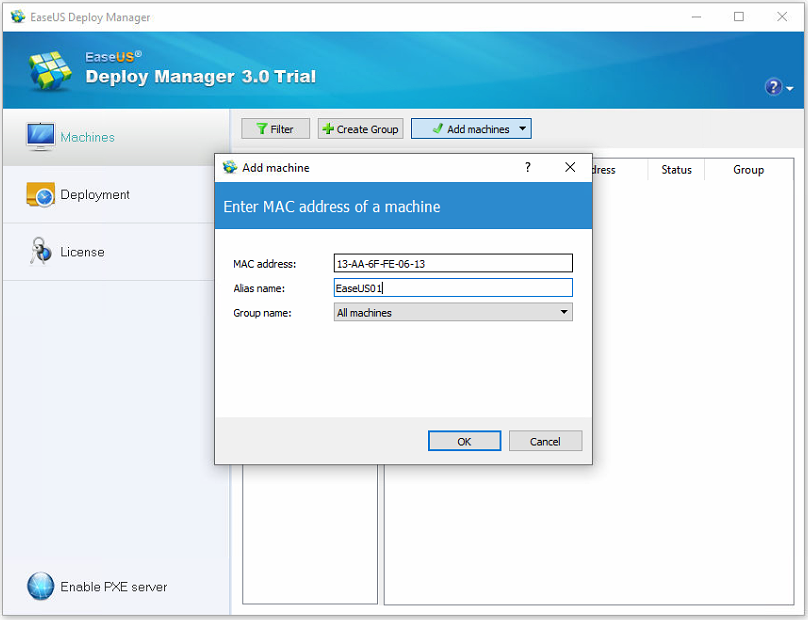The width and height of the screenshot is (808, 620).
Task: Click the 'Group name:' label
Action: [x=262, y=313]
